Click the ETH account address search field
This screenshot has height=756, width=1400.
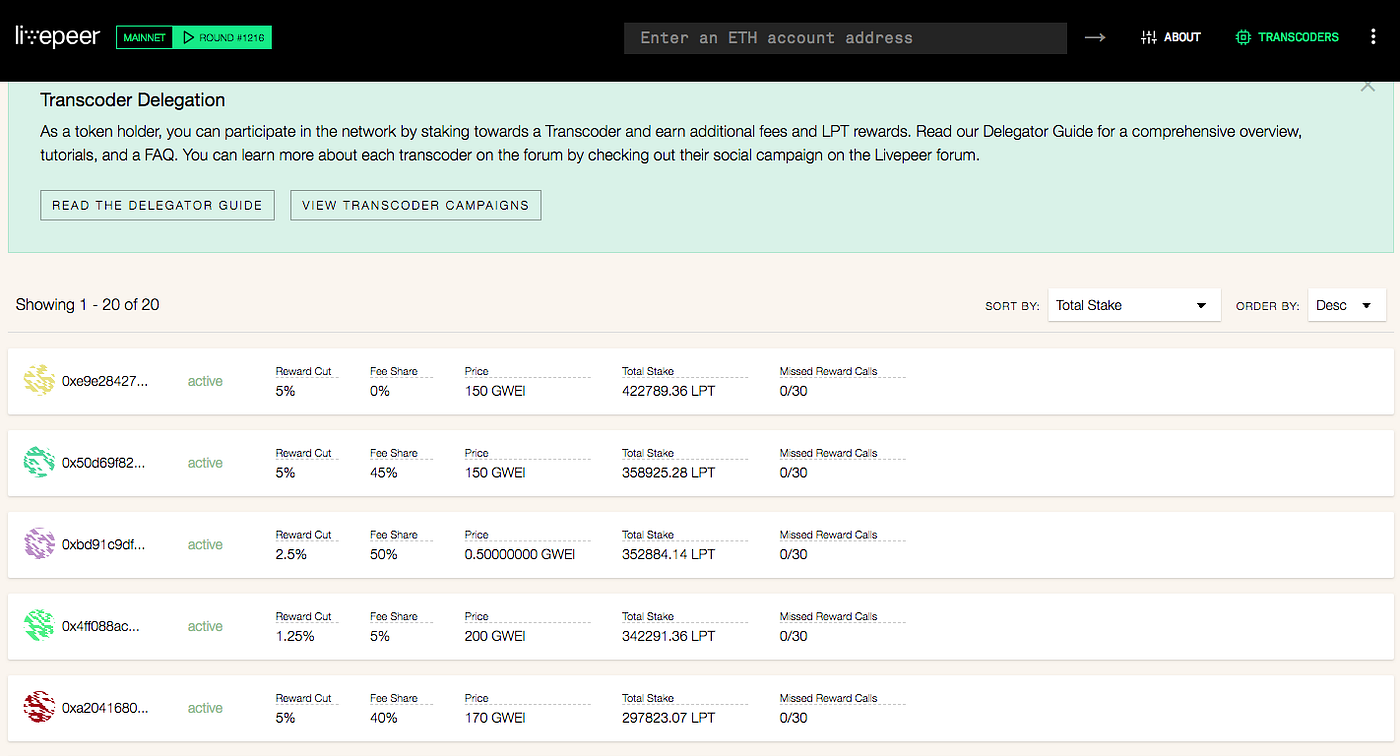click(845, 38)
